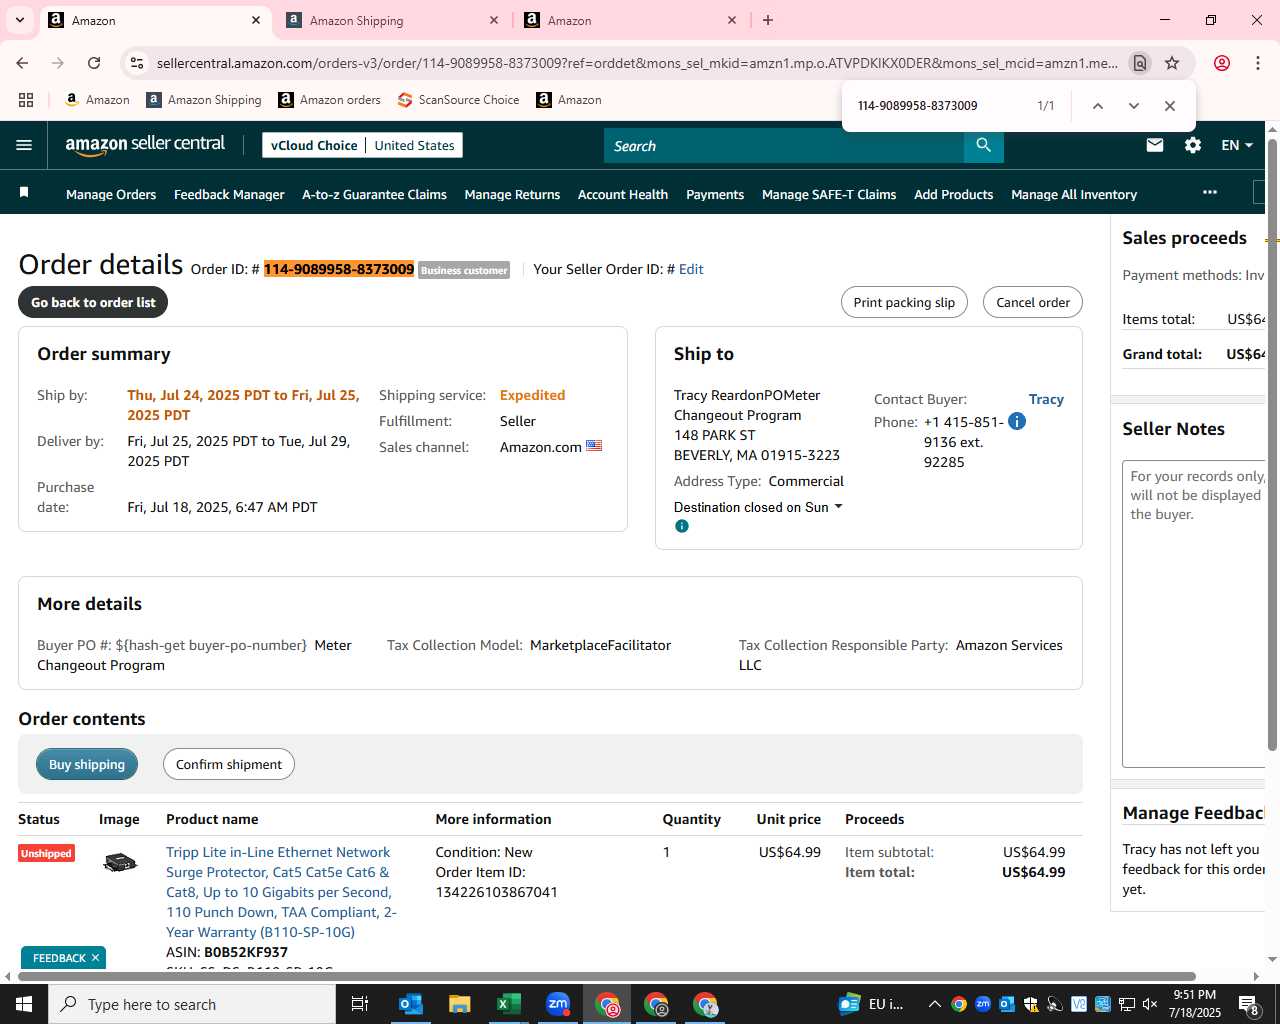Open Outlook from the taskbar
Image resolution: width=1280 pixels, height=1024 pixels.
click(x=411, y=1004)
